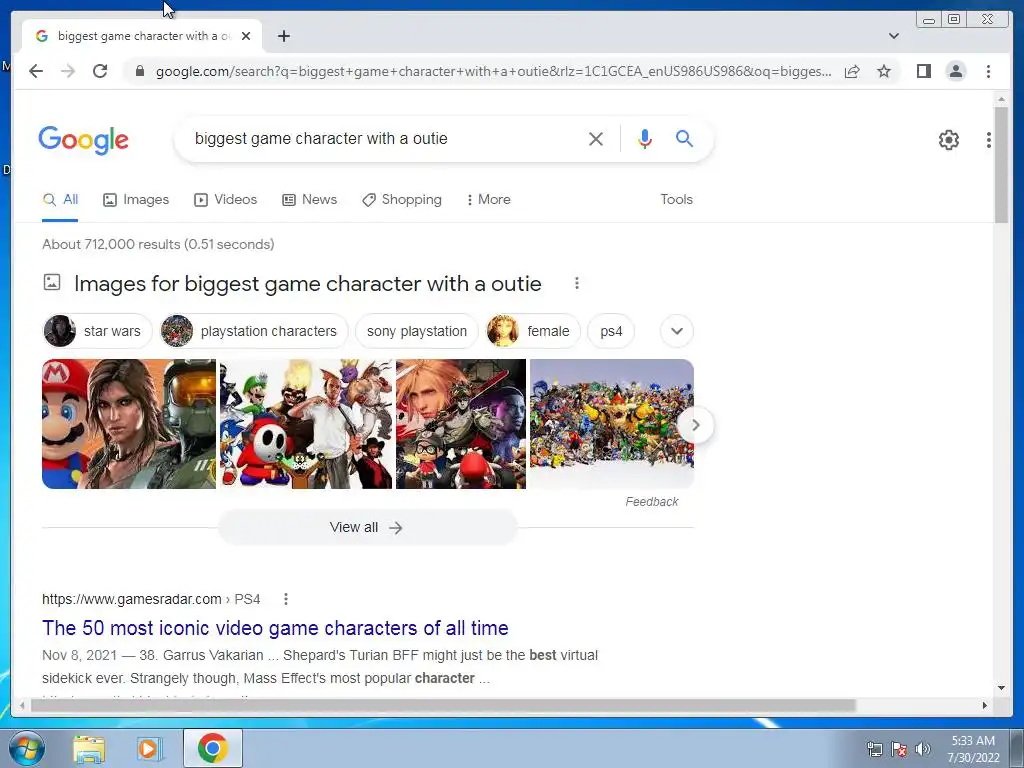The image size is (1024, 768).
Task: Click View all images button
Action: pyautogui.click(x=367, y=527)
